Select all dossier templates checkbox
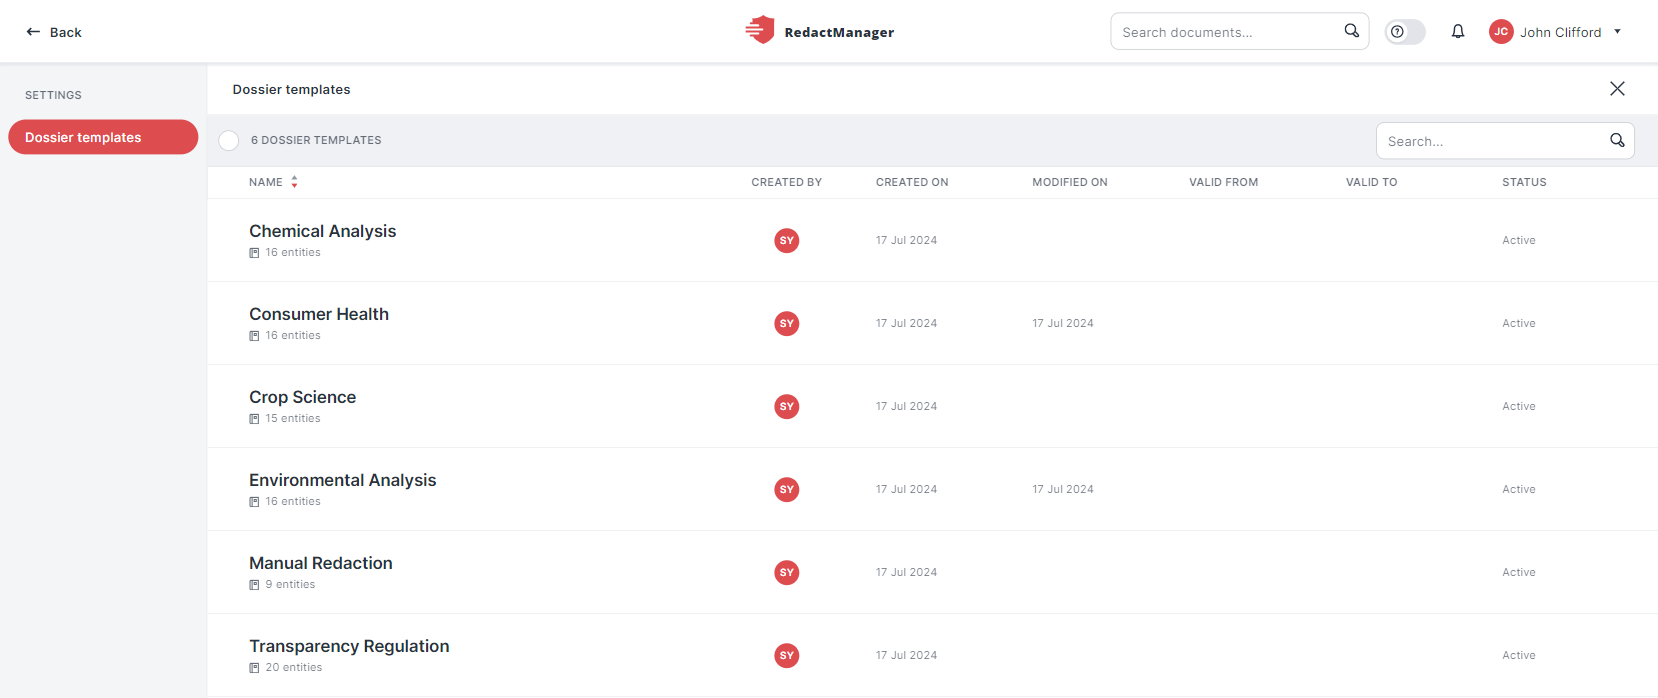The image size is (1658, 698). 229,140
